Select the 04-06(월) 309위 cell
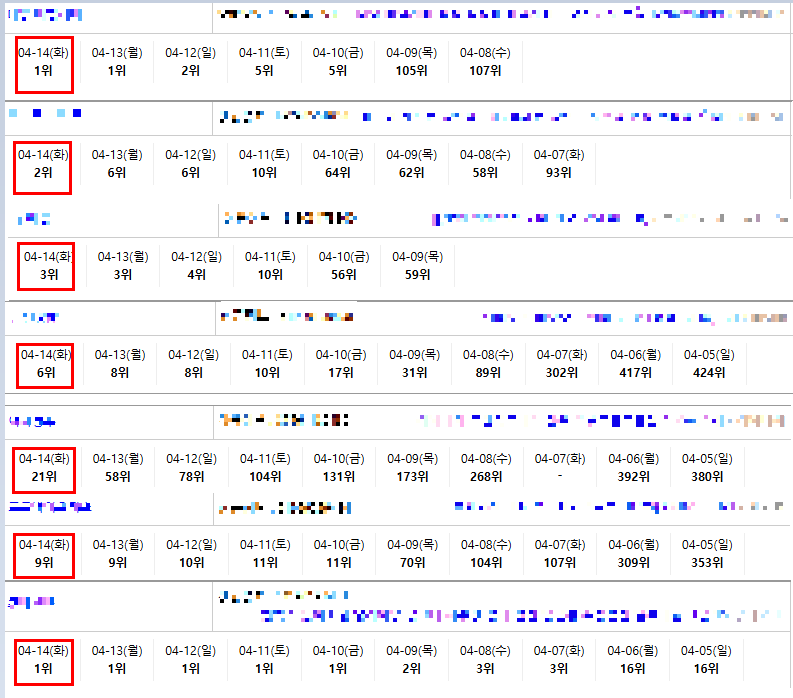The image size is (793, 698). pyautogui.click(x=634, y=554)
